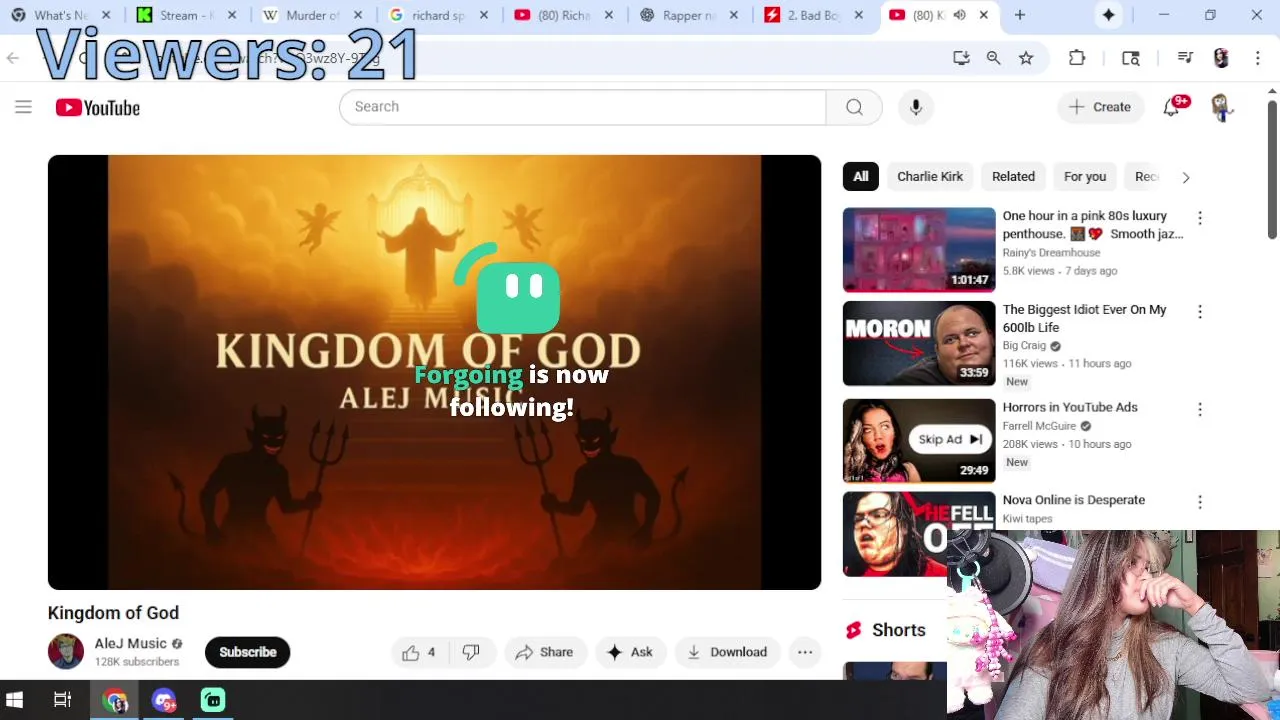Viewport: 1280px width, 720px height.
Task: Select the Related filter chip
Action: pos(1013,177)
